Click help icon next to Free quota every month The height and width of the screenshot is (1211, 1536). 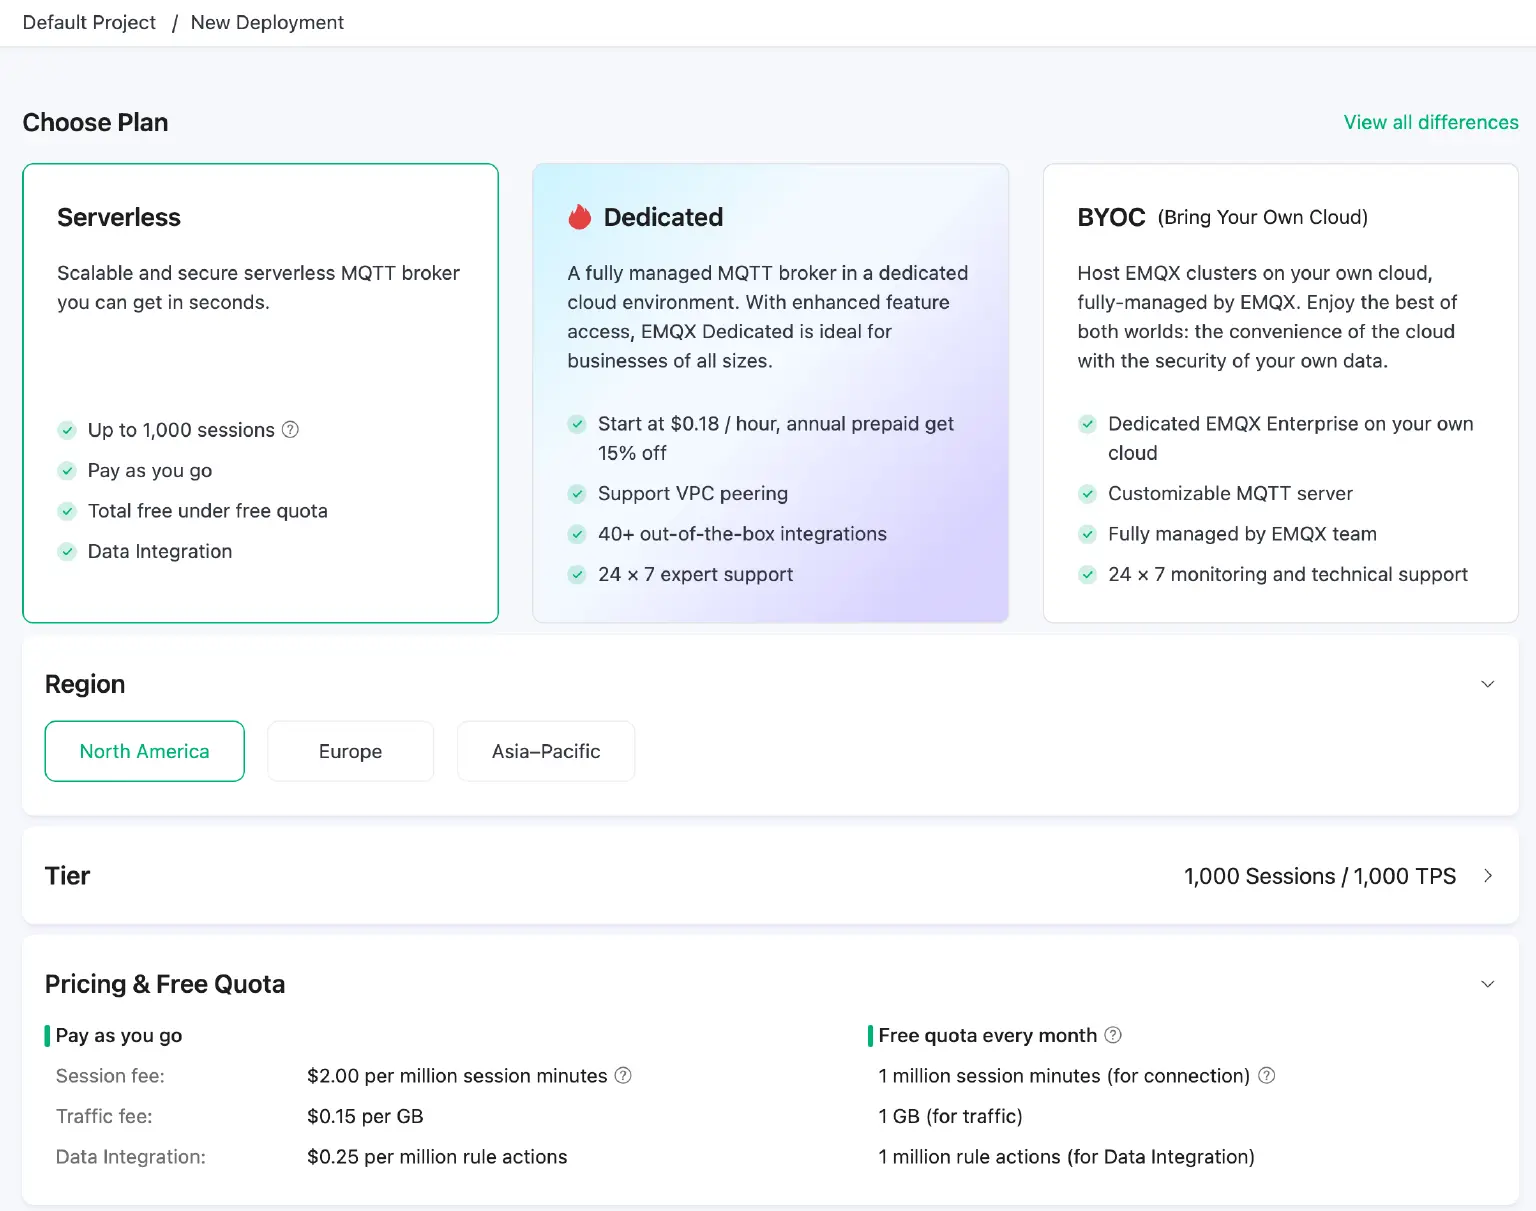click(x=1113, y=1035)
